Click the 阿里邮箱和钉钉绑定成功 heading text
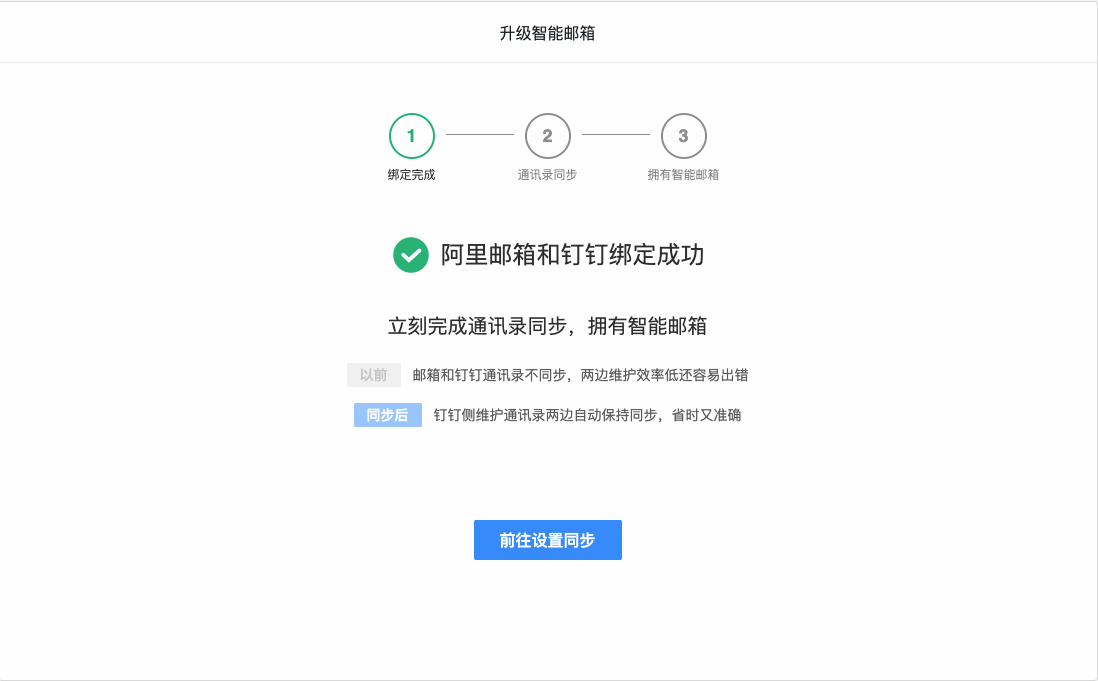Image resolution: width=1098 pixels, height=681 pixels. (572, 255)
